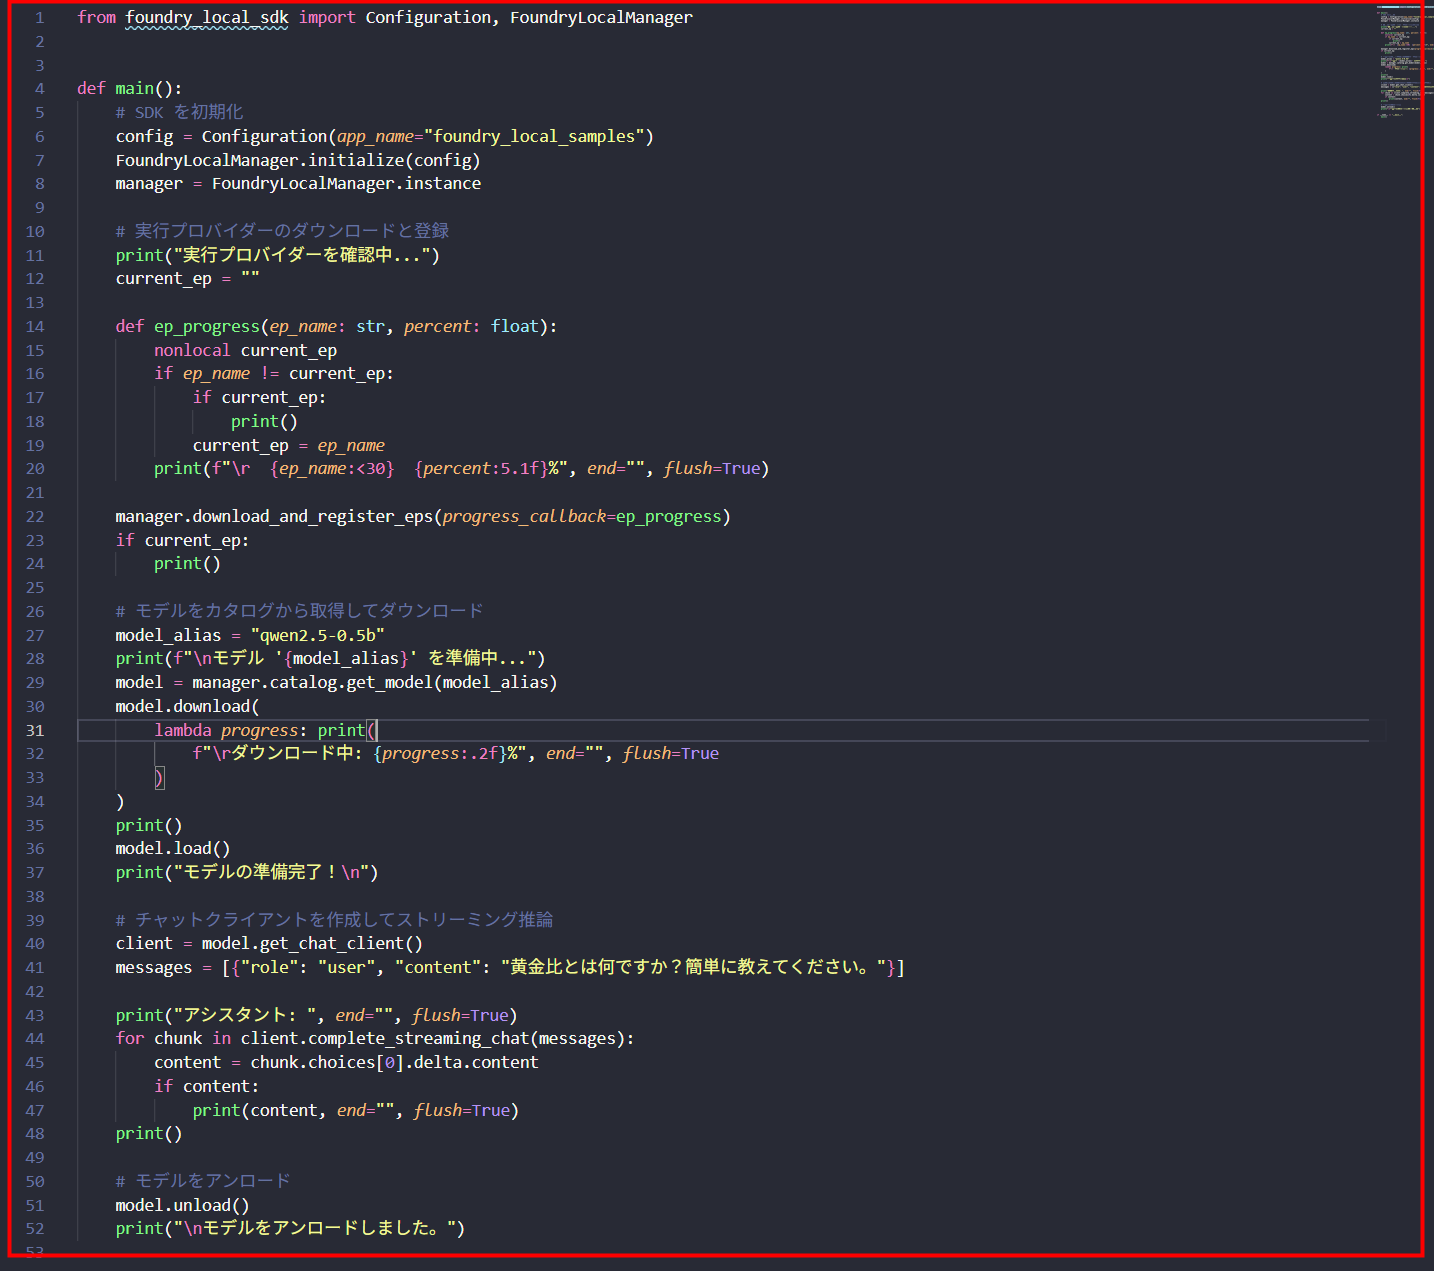1434x1271 pixels.
Task: Click 'current_ep = ""' assignment on line 12
Action: point(187,278)
